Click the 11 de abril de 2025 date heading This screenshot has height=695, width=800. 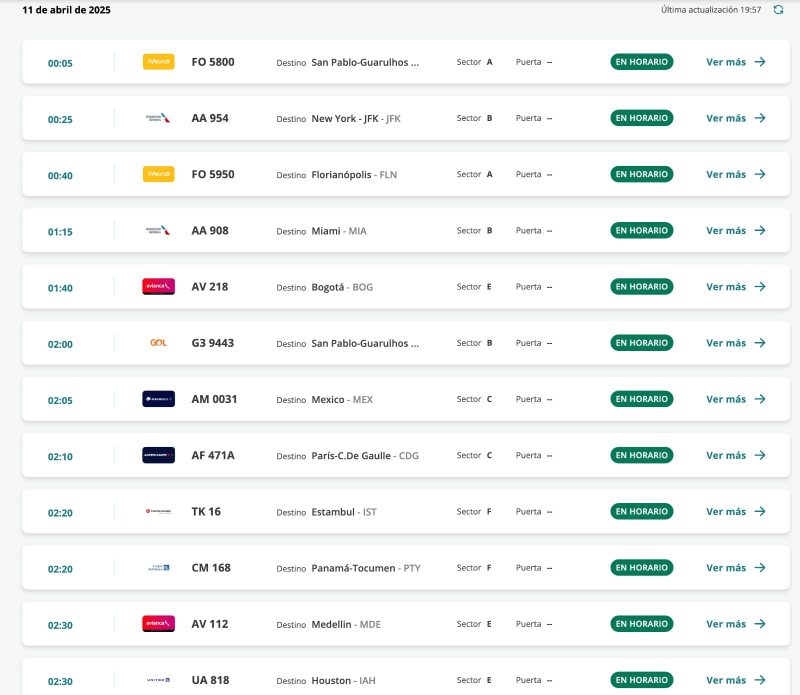pyautogui.click(x=66, y=10)
